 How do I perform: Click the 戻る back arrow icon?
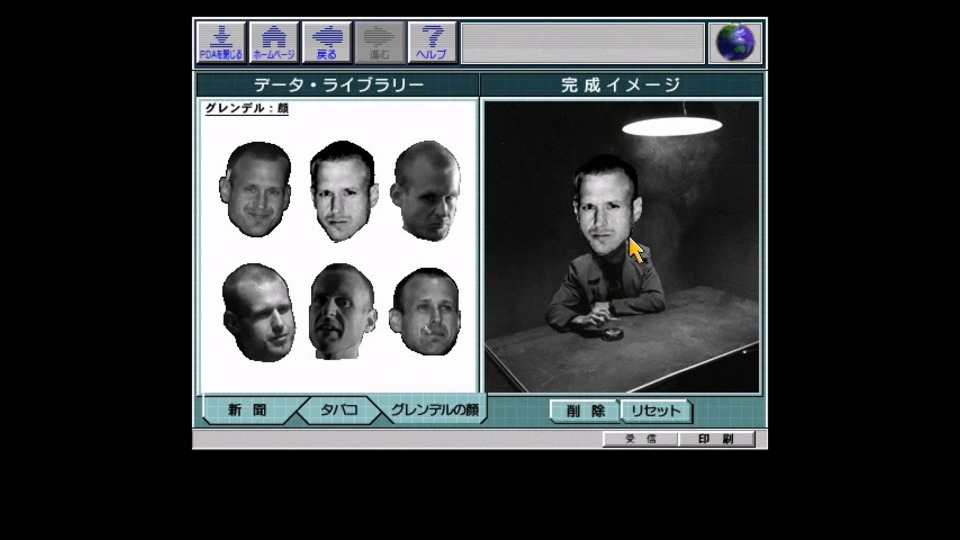pos(326,42)
